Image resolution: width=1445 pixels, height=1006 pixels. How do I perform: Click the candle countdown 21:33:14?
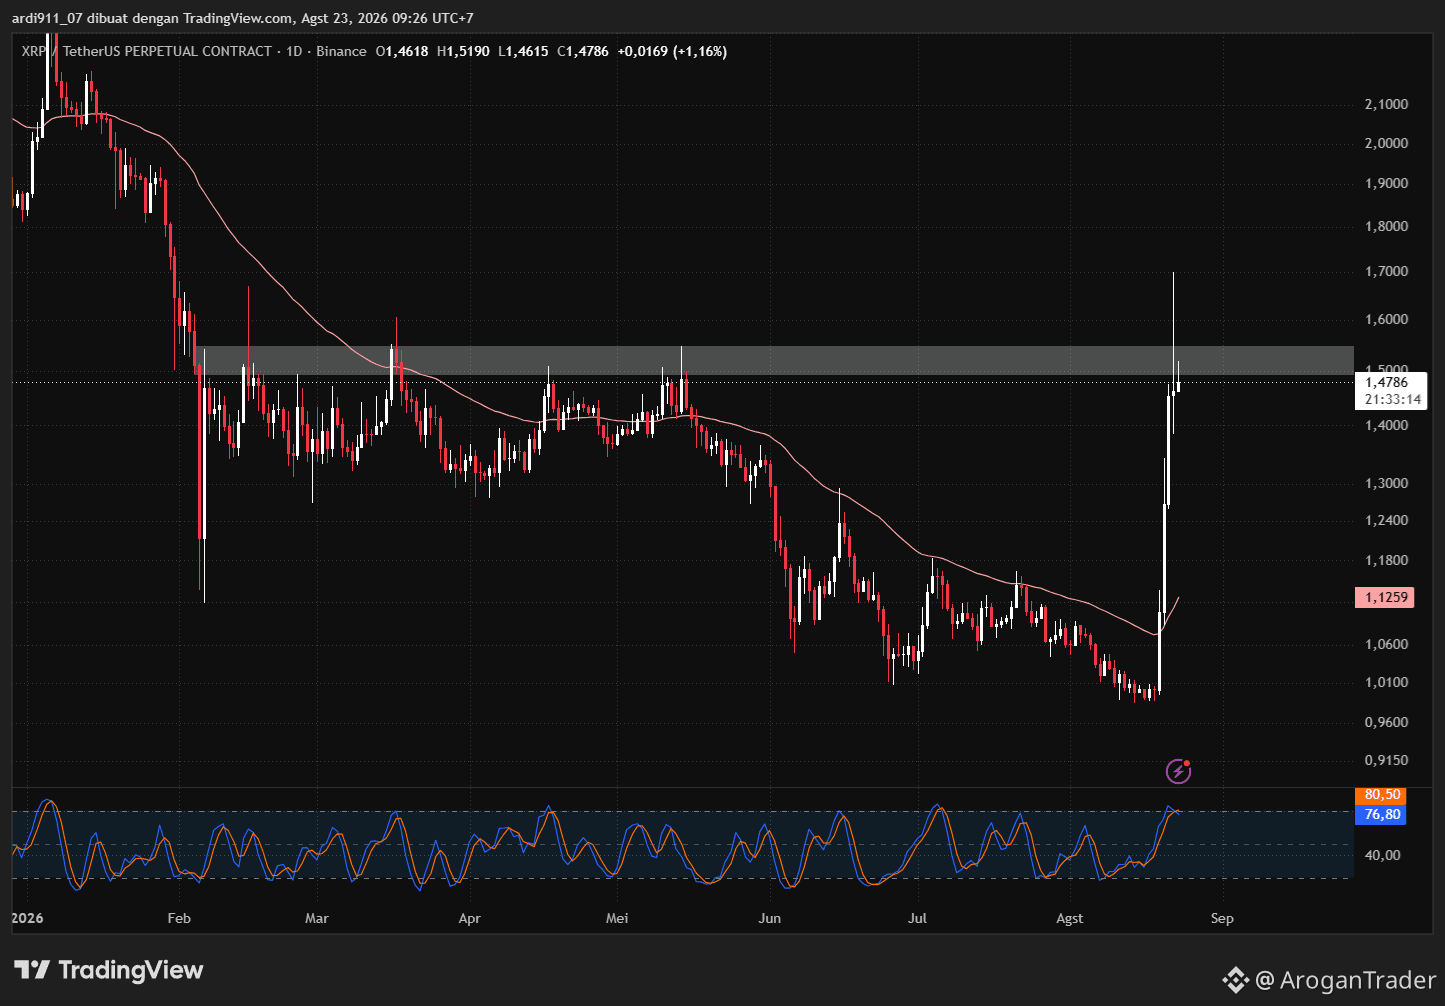1393,399
